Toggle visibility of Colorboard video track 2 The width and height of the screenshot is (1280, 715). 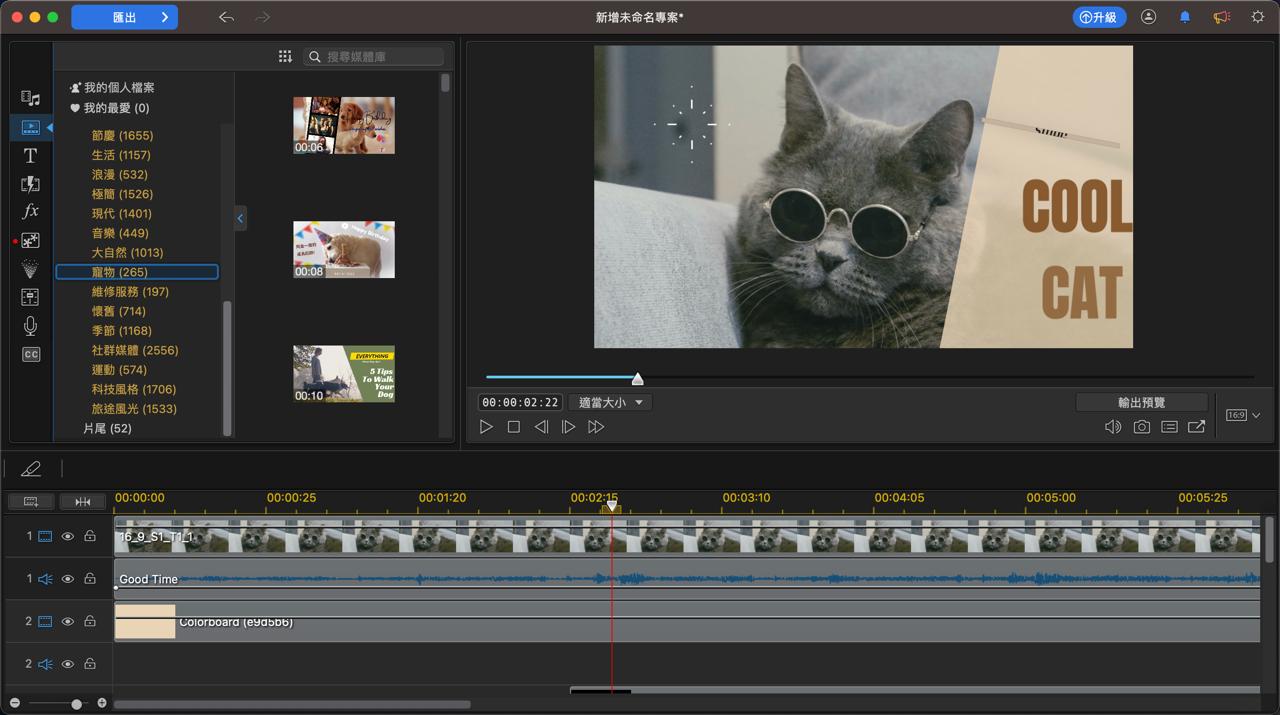point(68,622)
